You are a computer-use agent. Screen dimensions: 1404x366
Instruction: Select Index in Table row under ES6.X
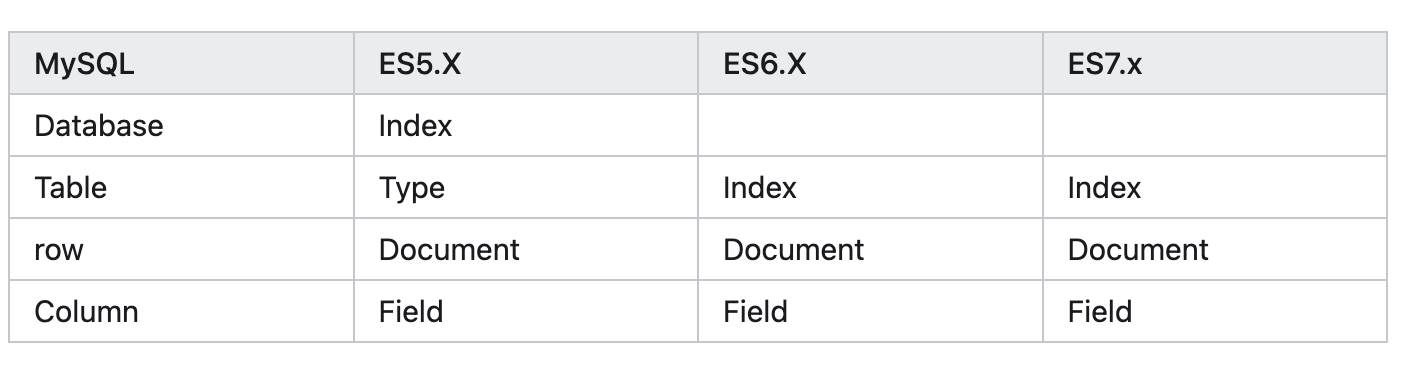871,188
